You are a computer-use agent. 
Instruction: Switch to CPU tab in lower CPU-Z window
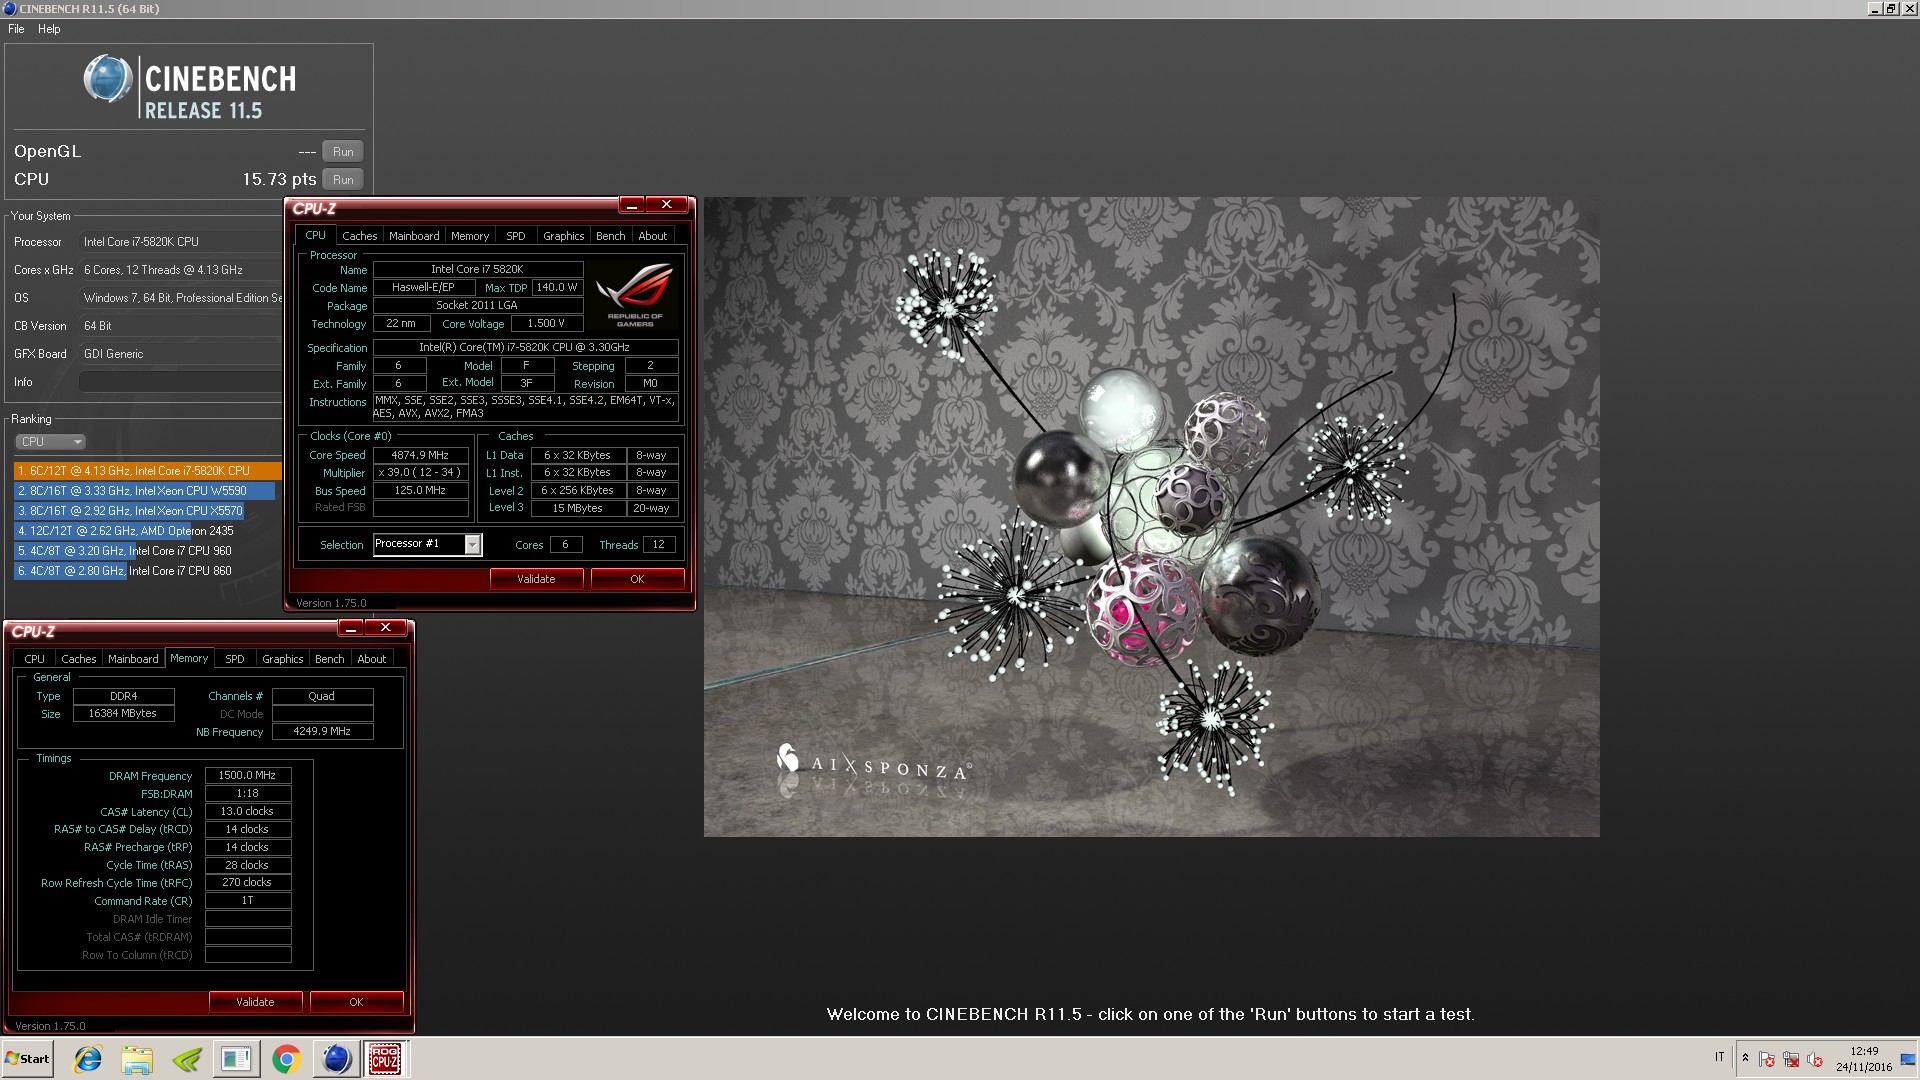click(x=35, y=659)
